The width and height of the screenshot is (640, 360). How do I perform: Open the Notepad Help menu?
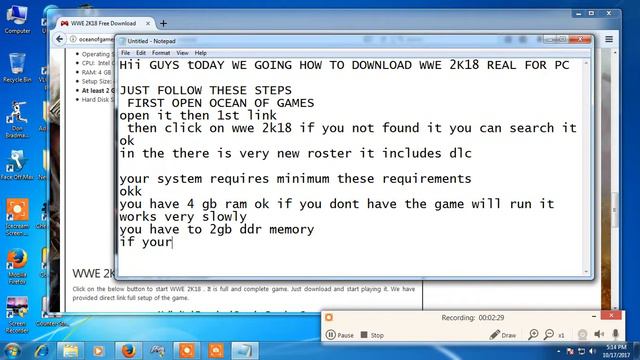[200, 53]
